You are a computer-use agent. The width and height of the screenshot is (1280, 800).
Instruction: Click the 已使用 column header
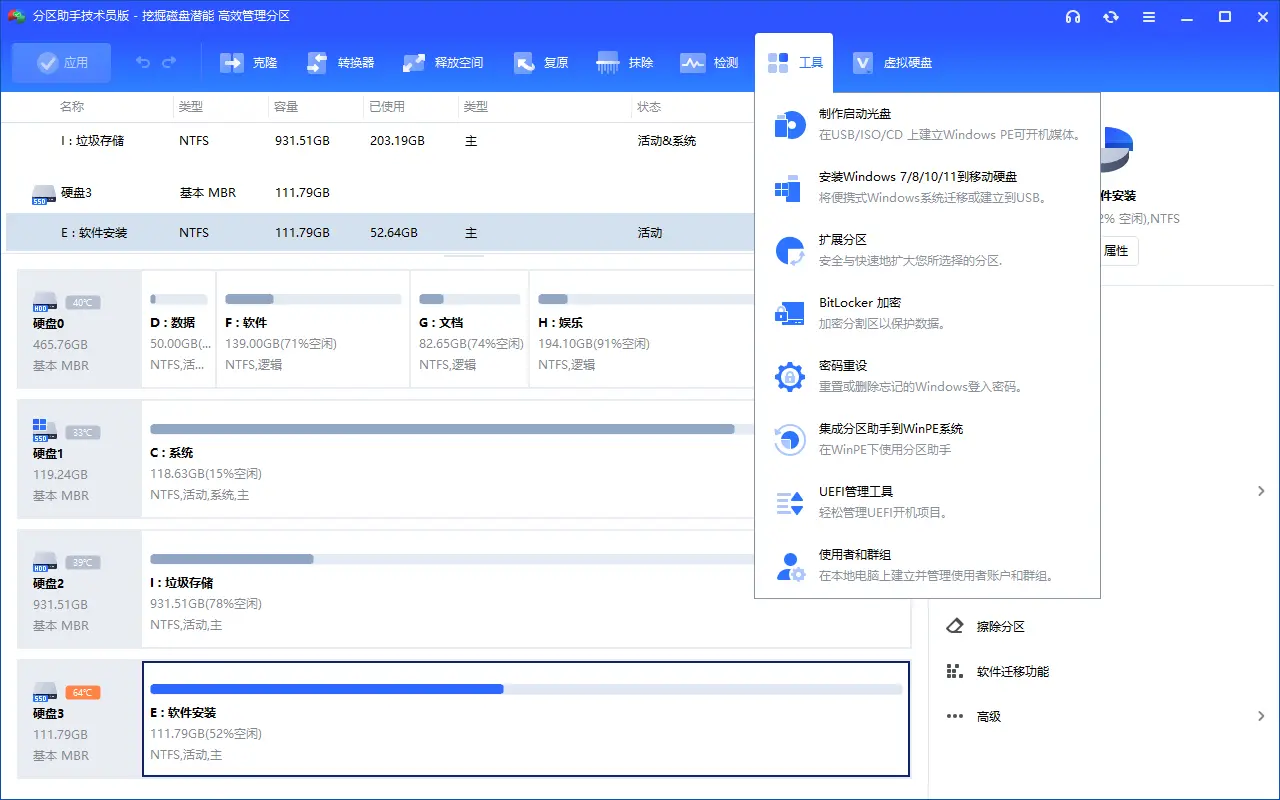(387, 107)
